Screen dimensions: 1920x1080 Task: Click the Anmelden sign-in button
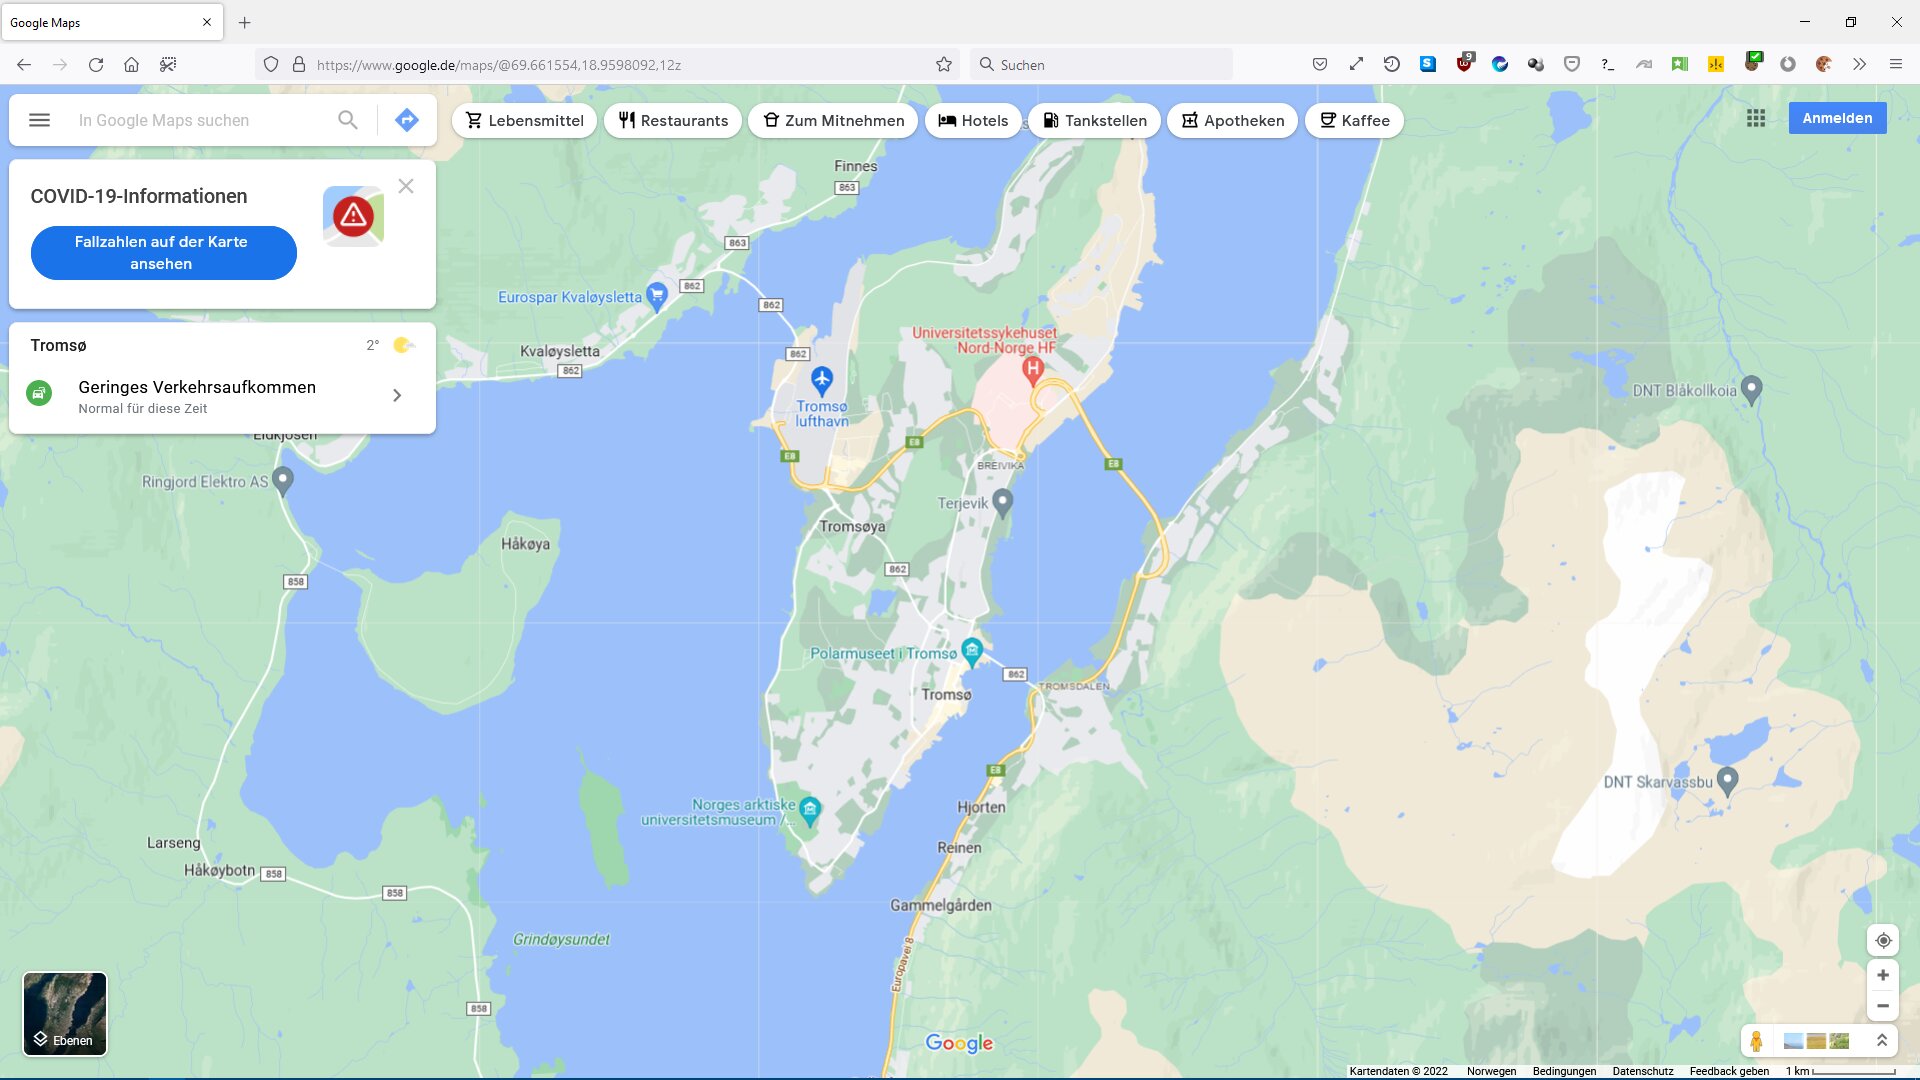coord(1836,118)
